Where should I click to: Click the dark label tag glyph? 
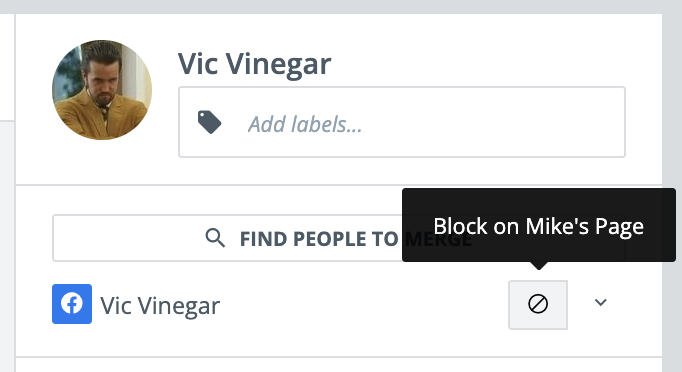tap(209, 123)
